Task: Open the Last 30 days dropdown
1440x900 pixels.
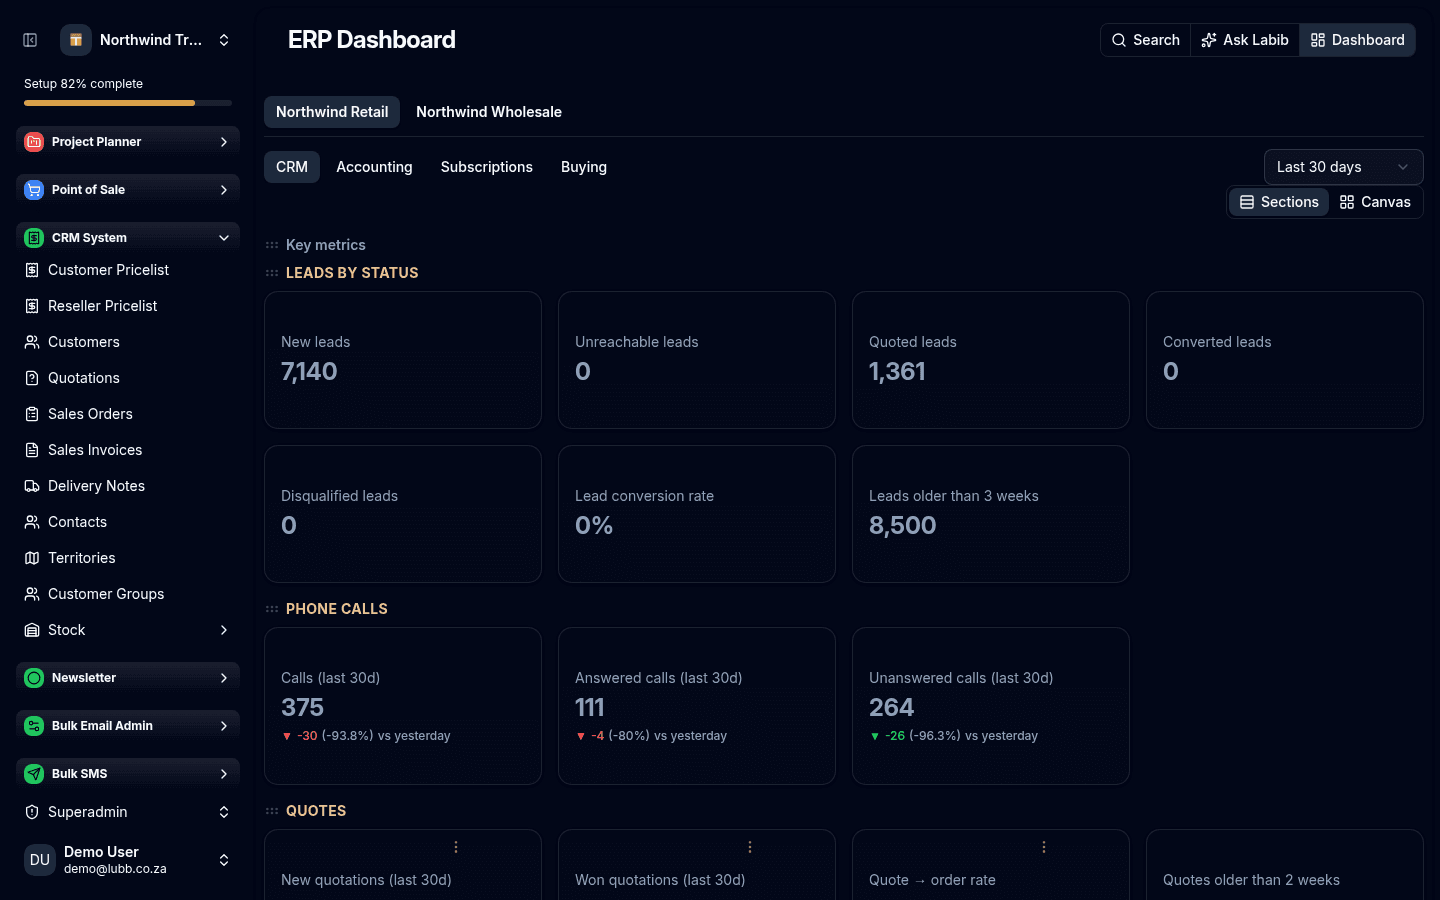Action: (1343, 167)
